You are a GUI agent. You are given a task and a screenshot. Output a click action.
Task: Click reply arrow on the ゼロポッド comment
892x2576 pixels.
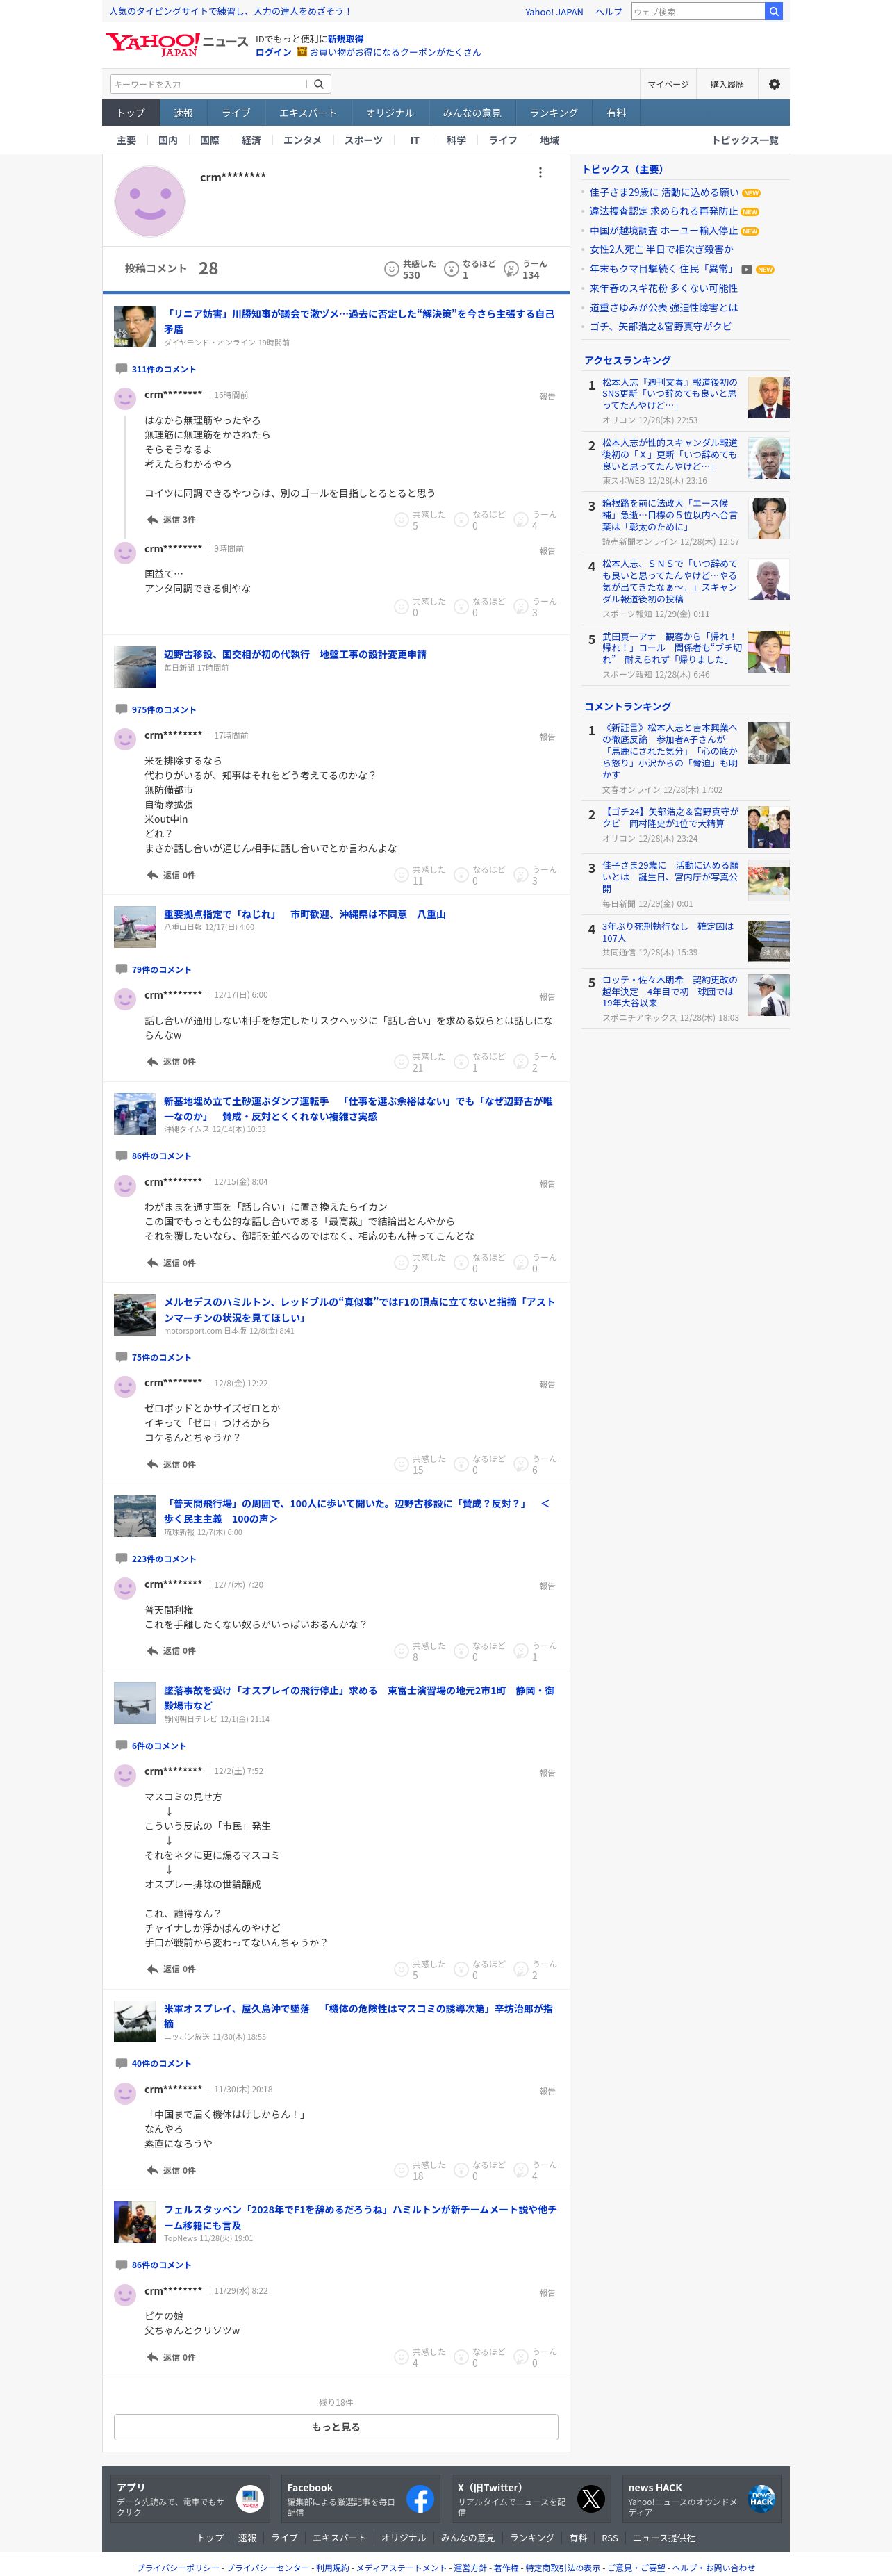click(152, 1464)
